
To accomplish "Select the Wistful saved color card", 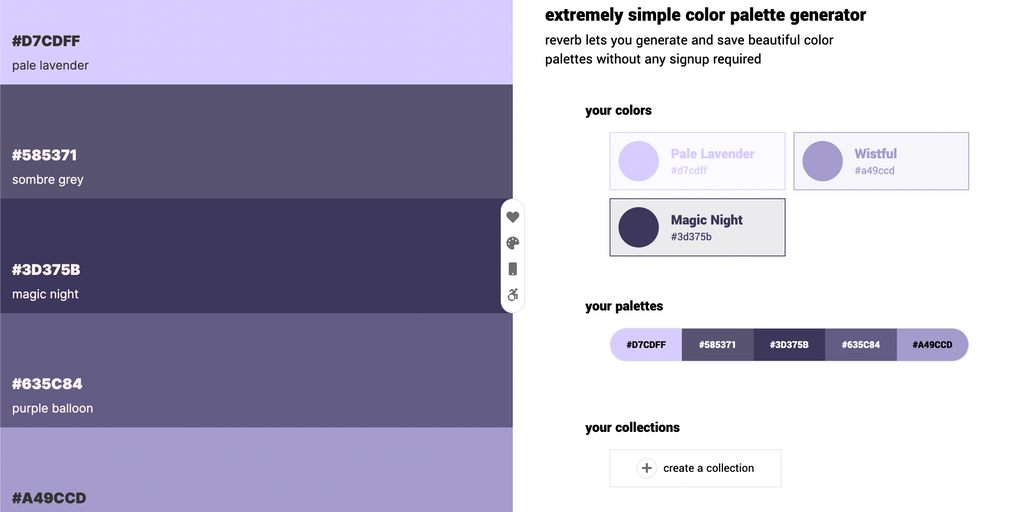I will 881,161.
